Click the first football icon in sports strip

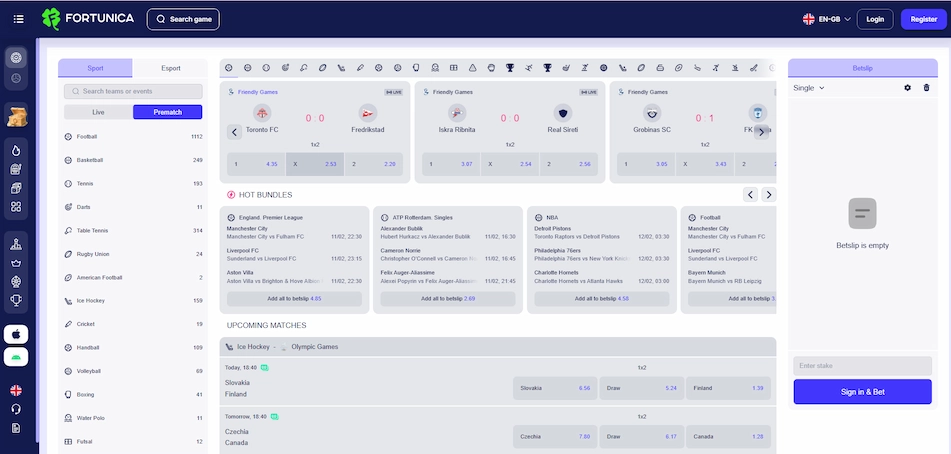(229, 68)
